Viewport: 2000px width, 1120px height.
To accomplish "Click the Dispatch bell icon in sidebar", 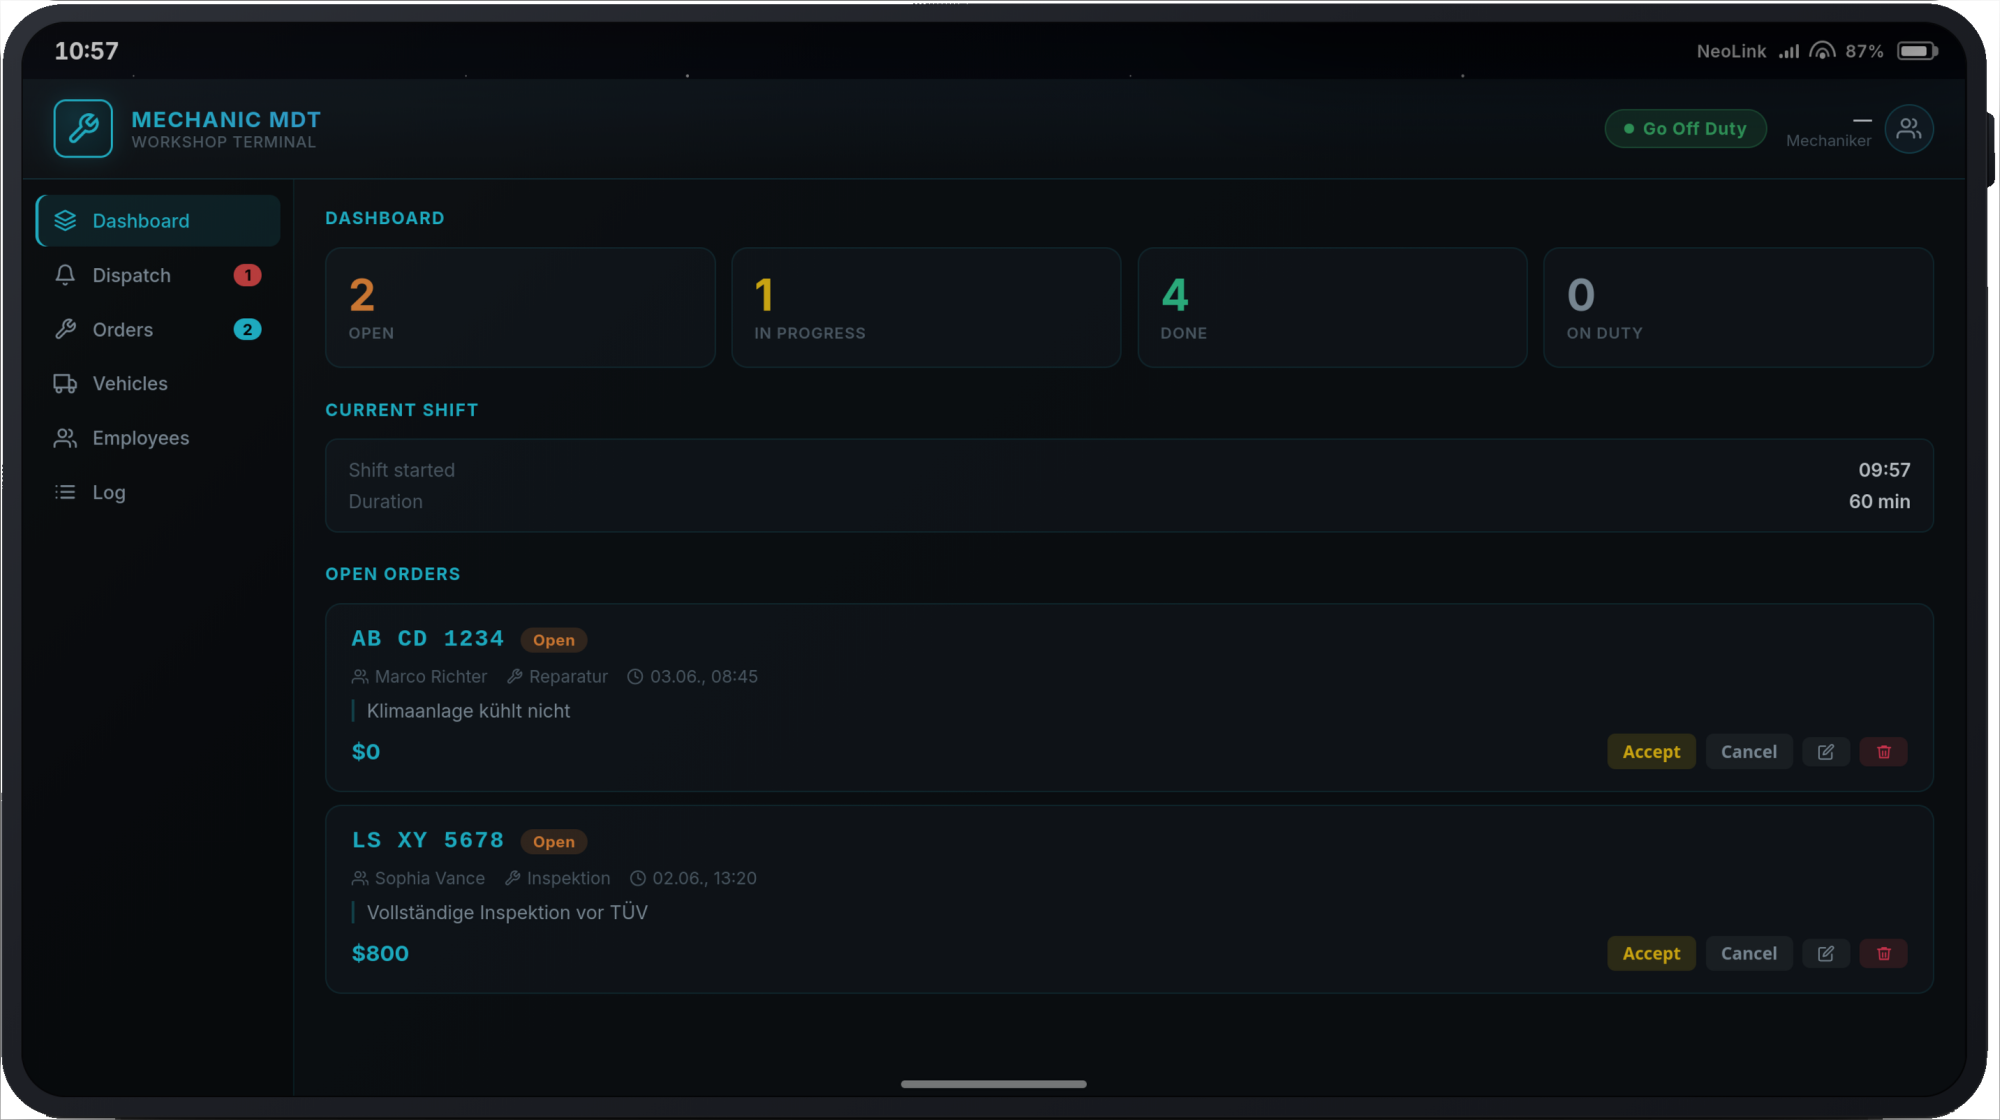I will (x=65, y=275).
